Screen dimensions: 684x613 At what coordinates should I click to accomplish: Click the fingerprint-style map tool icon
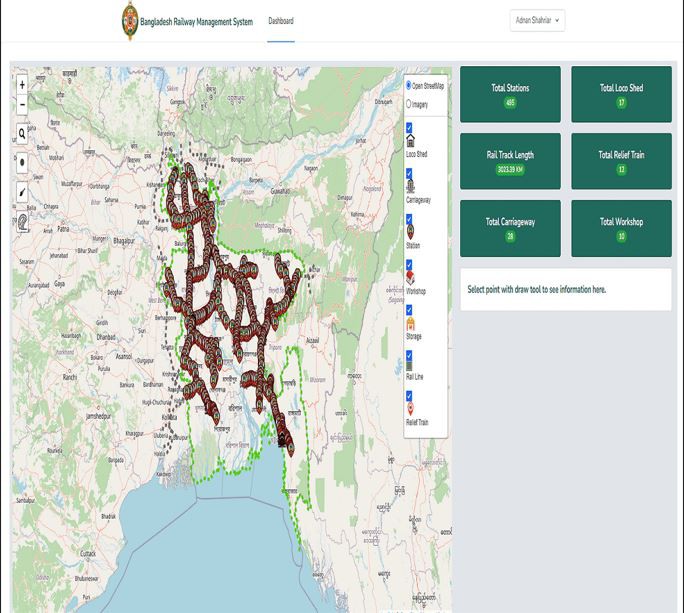22,222
